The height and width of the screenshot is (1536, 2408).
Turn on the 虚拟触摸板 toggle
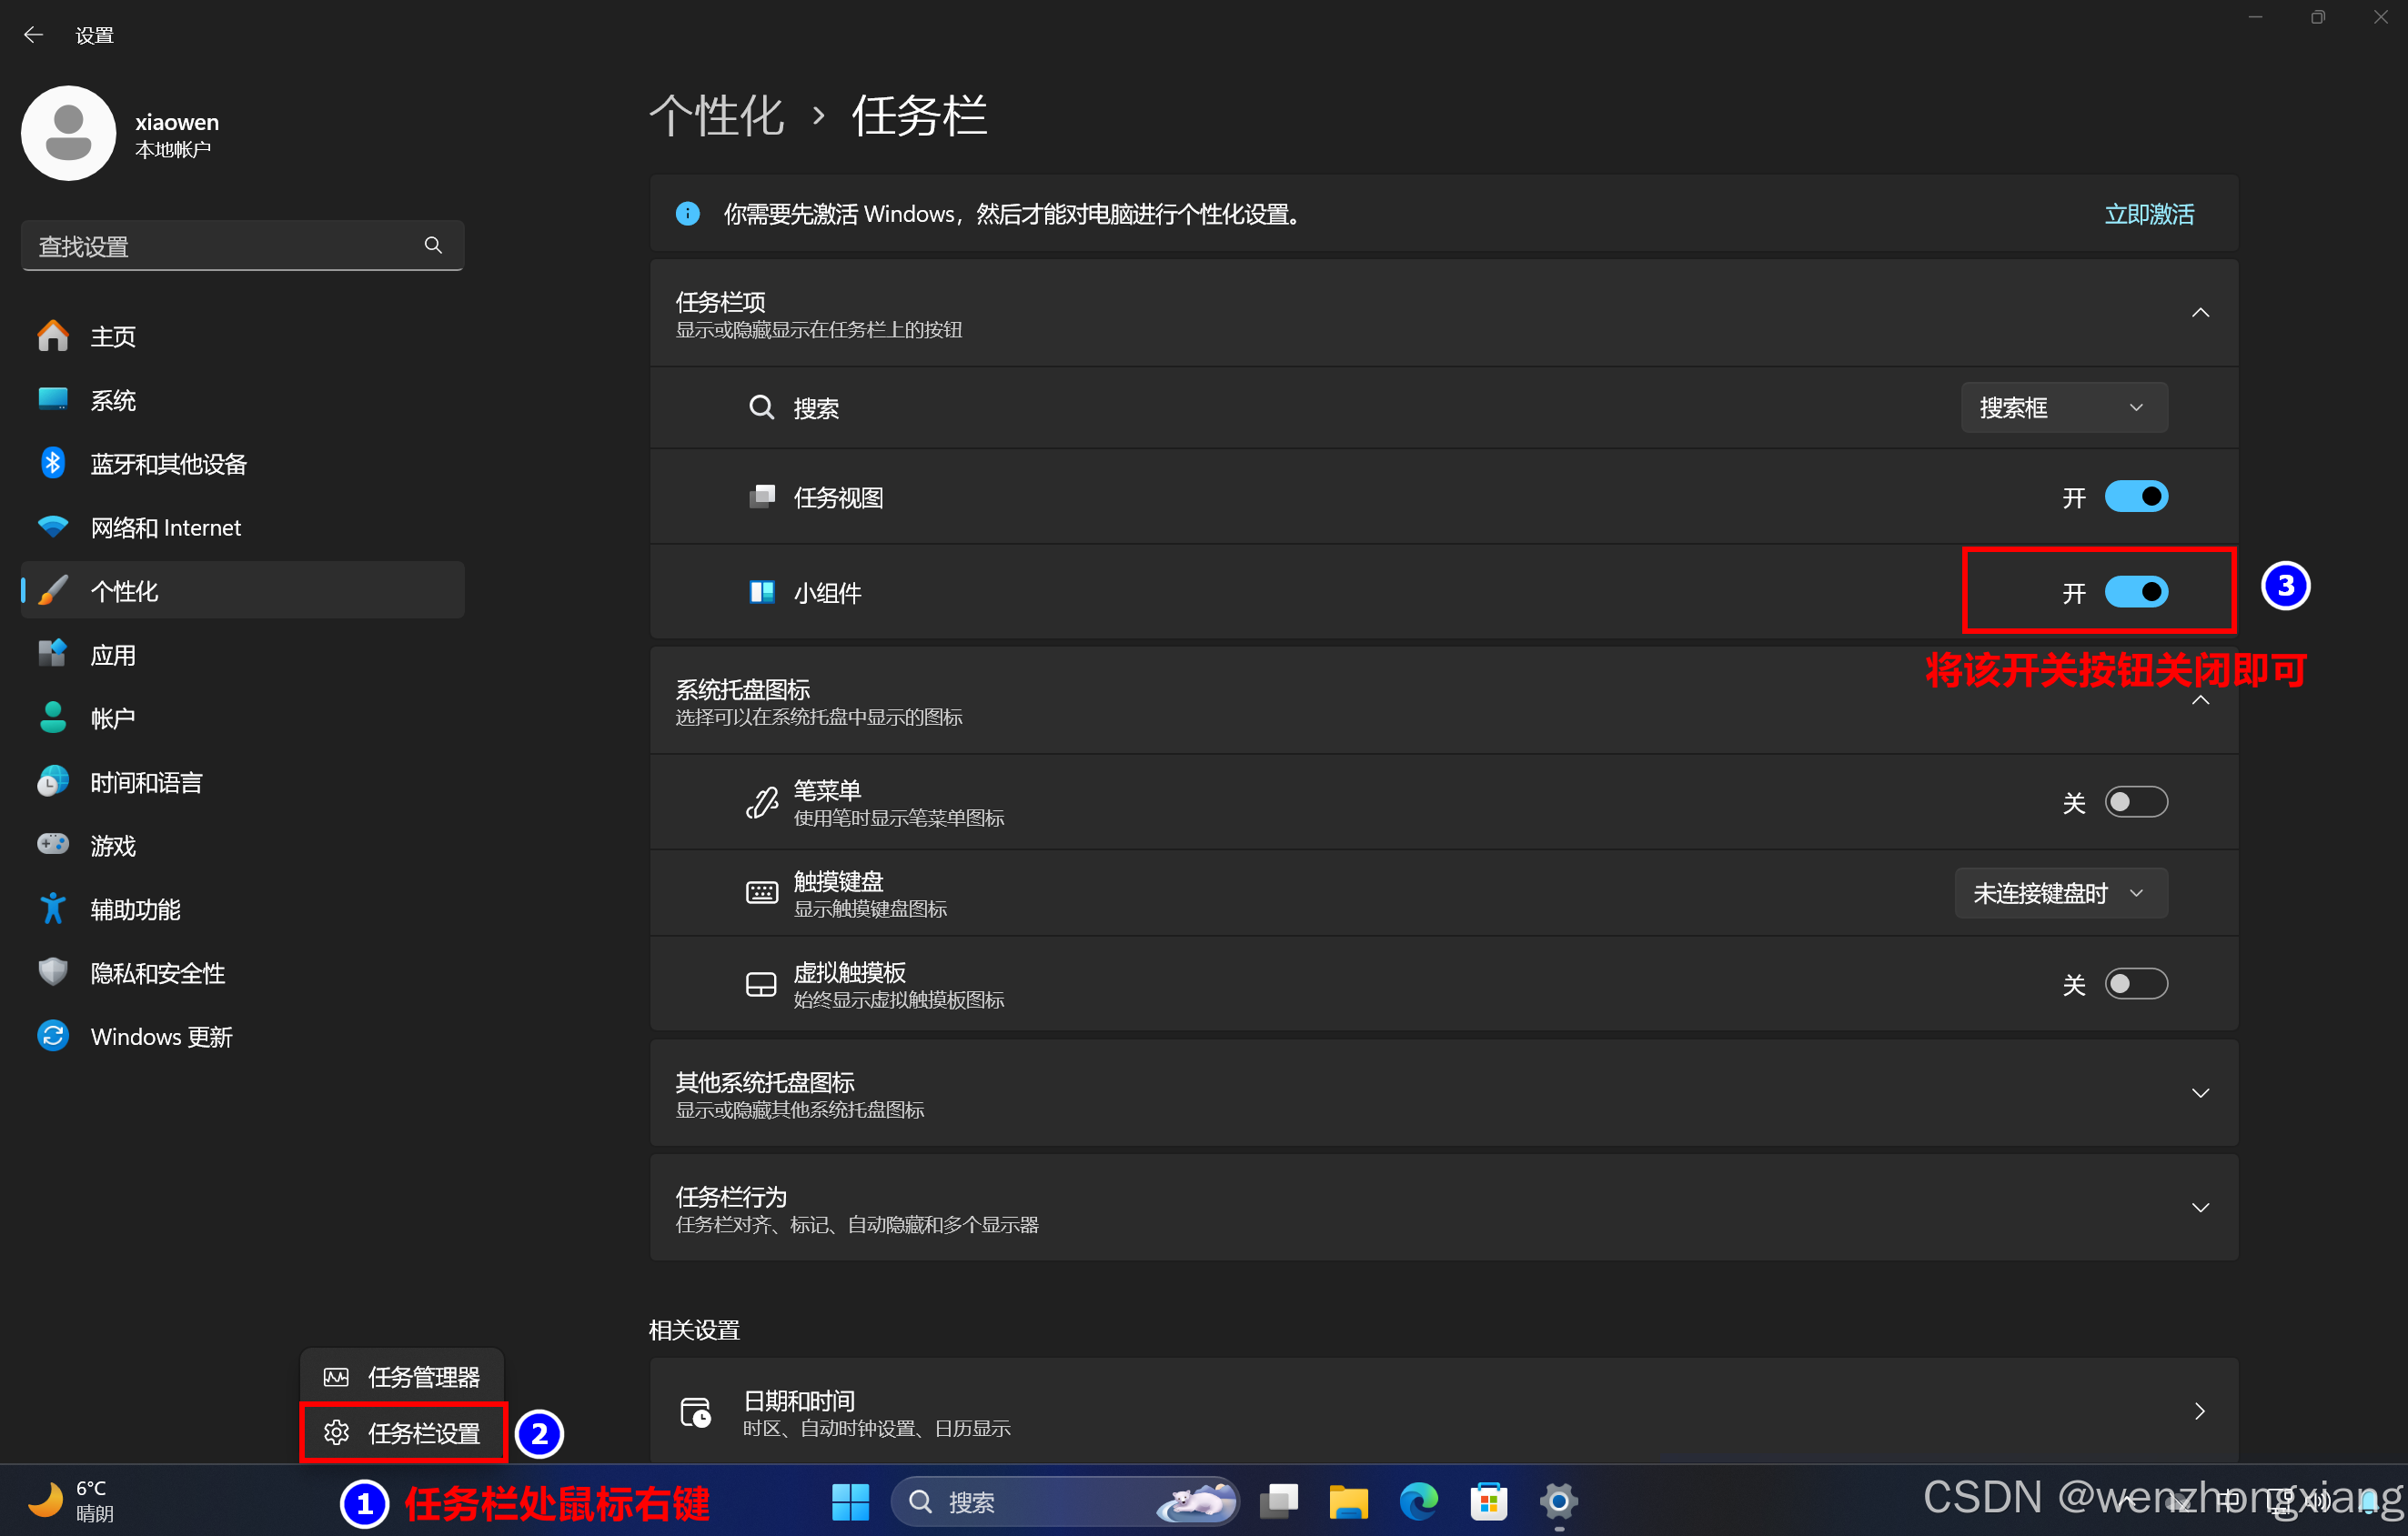(2136, 984)
